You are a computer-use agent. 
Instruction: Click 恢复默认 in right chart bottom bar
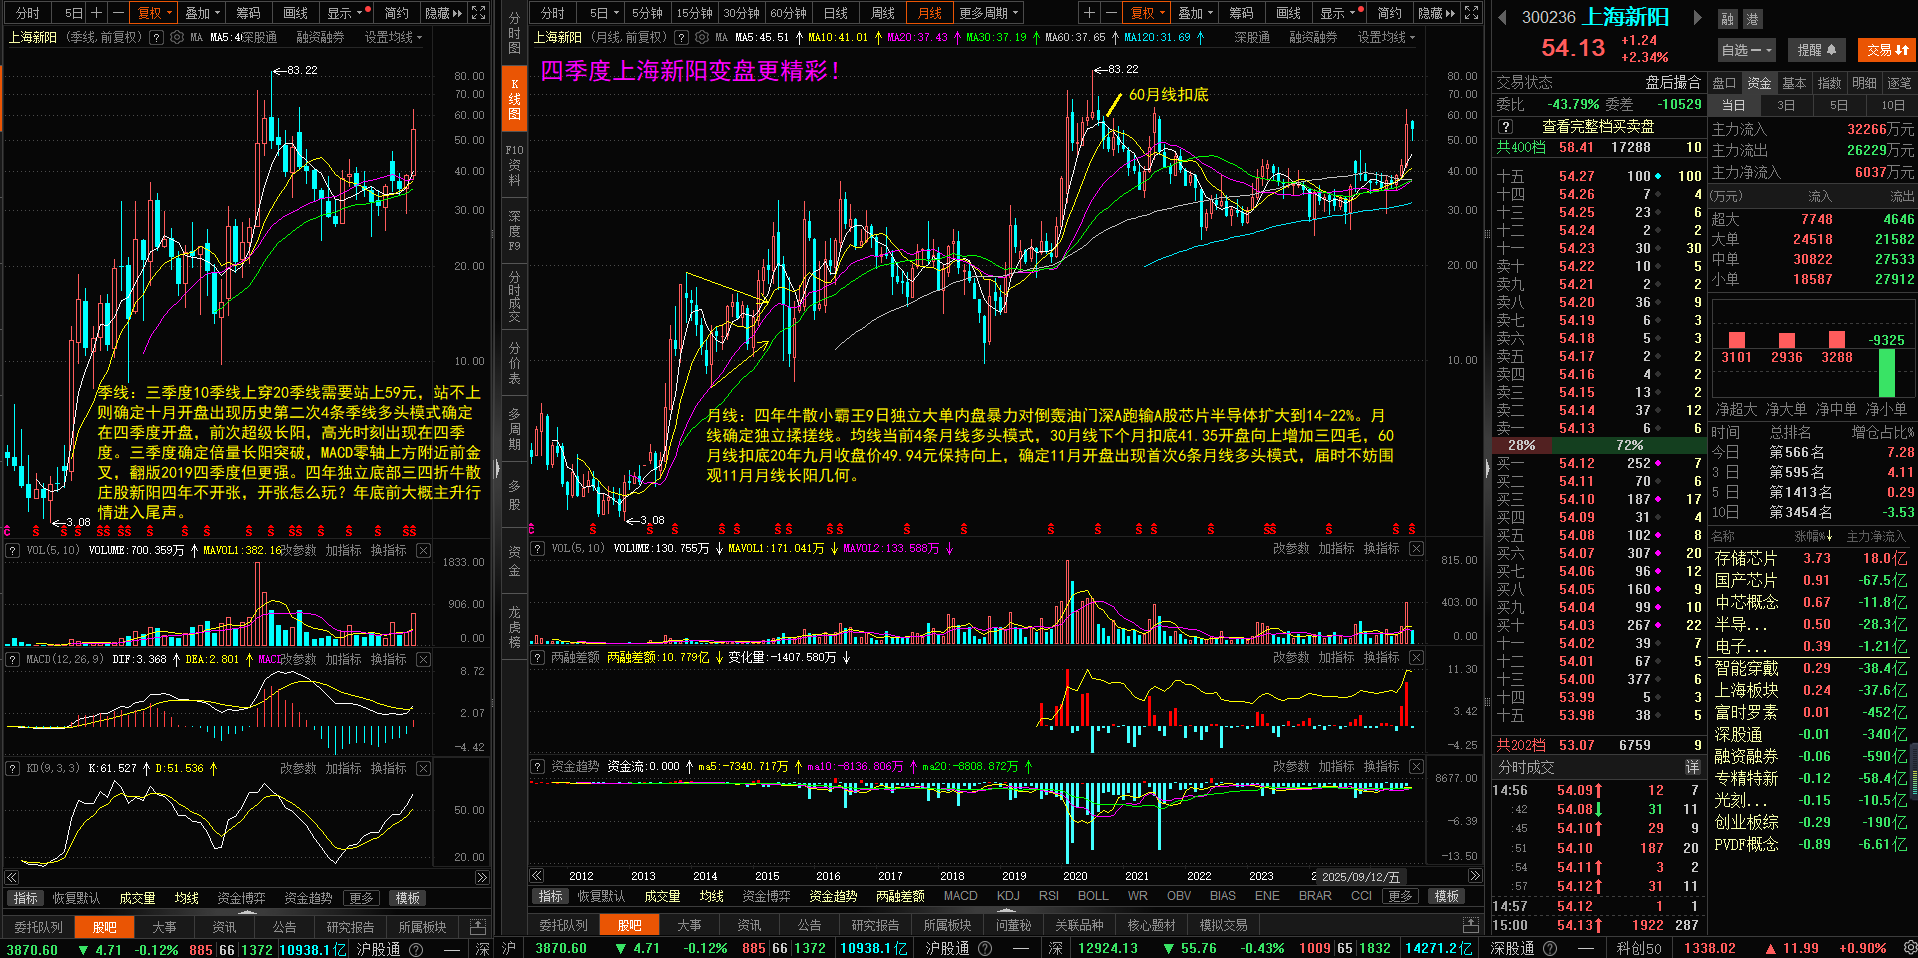click(x=601, y=896)
